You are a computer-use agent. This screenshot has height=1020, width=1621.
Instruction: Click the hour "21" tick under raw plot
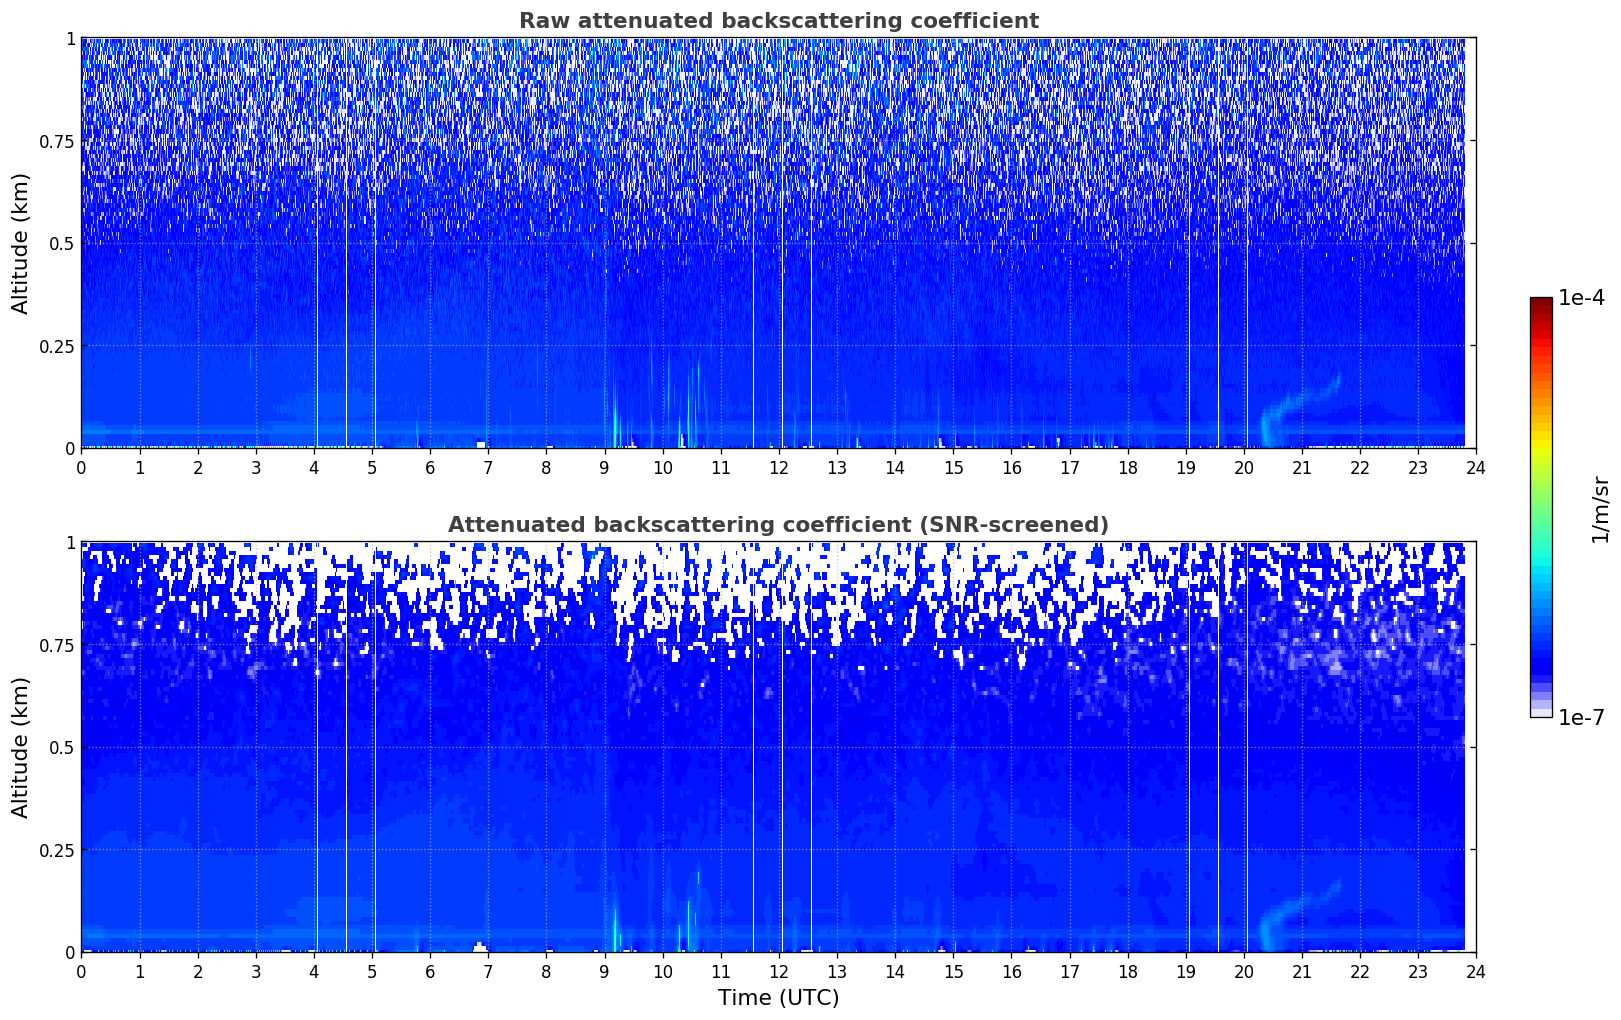[x=1302, y=467]
